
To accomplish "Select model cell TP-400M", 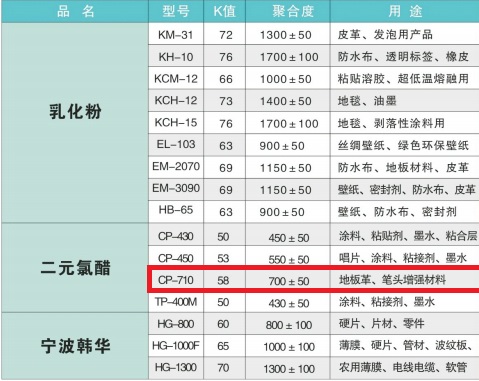I will tap(176, 302).
